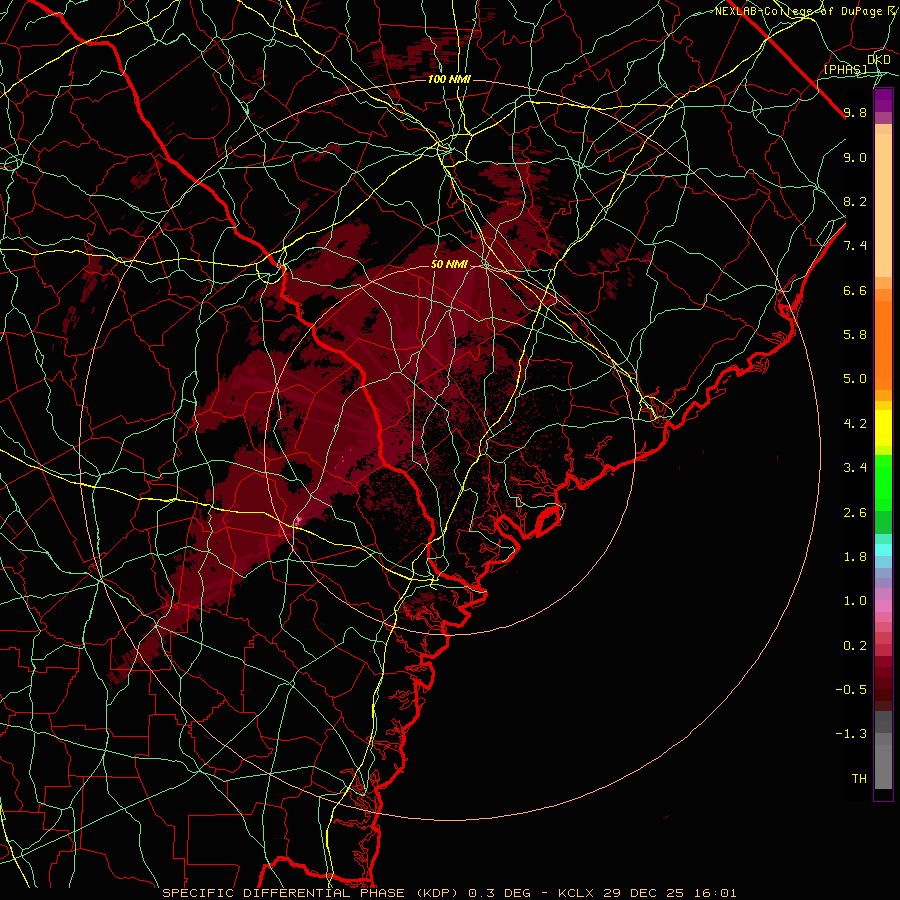Click the 0.2 scale label
Screen dimensions: 900x900
tap(855, 645)
